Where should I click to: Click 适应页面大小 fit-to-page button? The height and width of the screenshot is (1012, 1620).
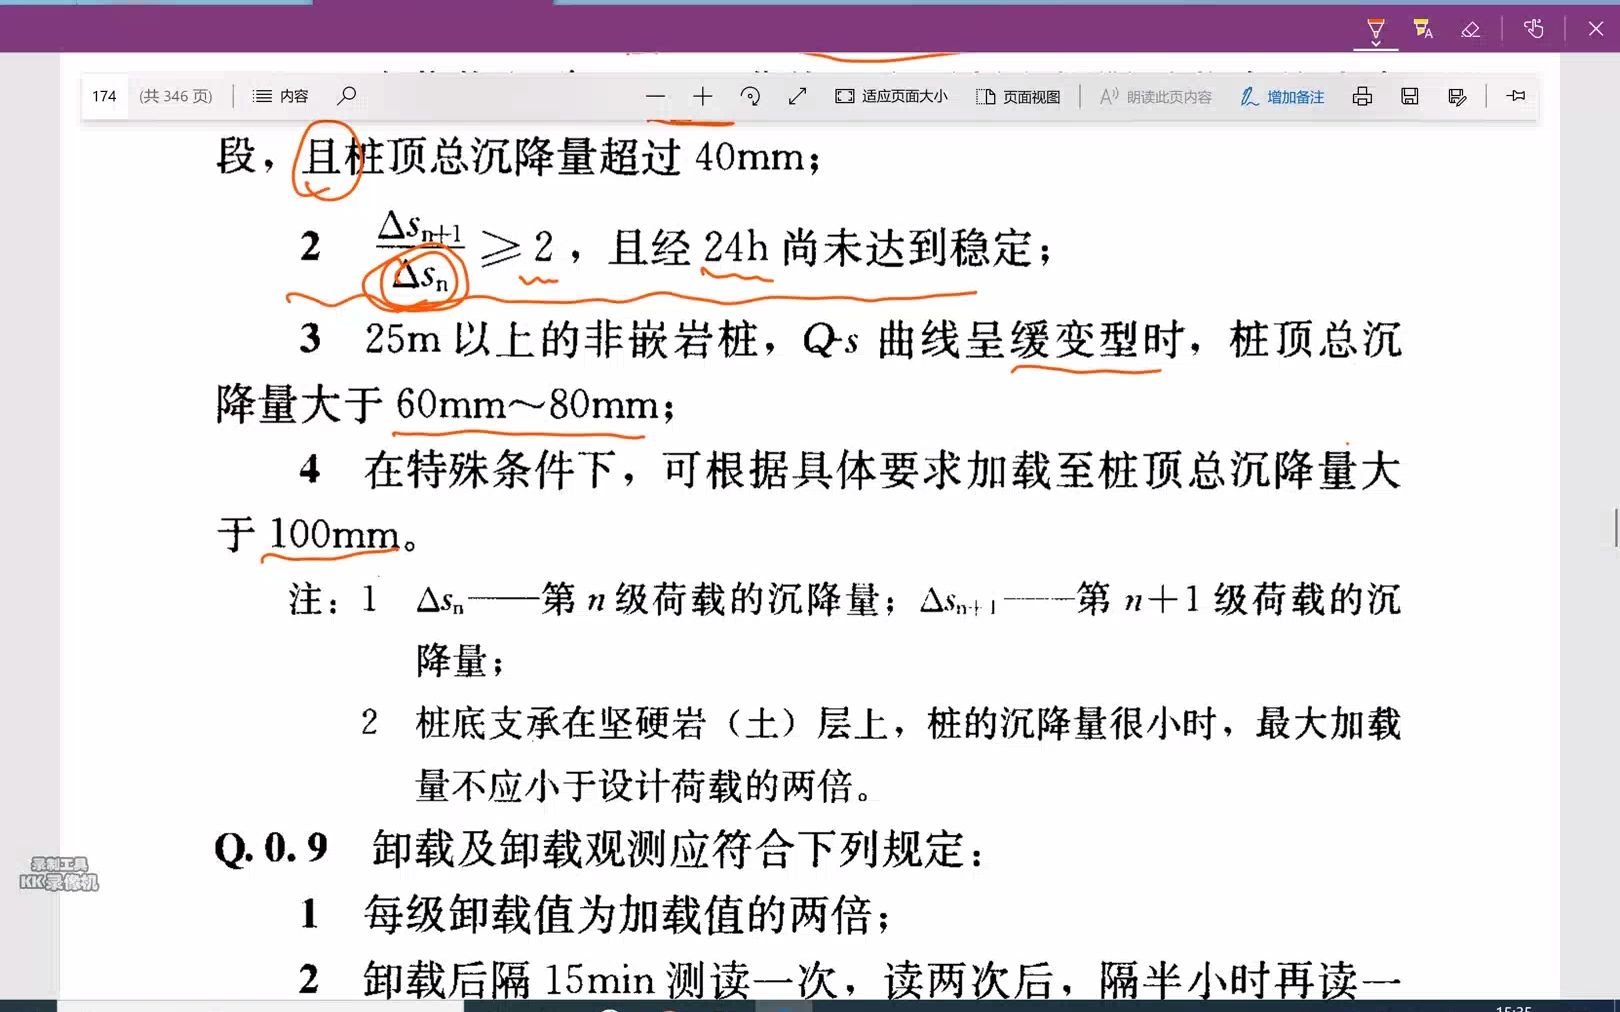pos(891,96)
